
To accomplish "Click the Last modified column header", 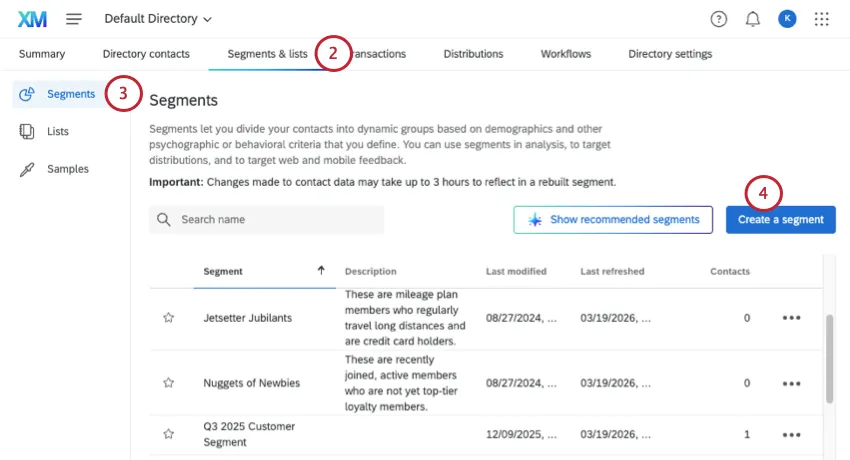I will [x=516, y=271].
